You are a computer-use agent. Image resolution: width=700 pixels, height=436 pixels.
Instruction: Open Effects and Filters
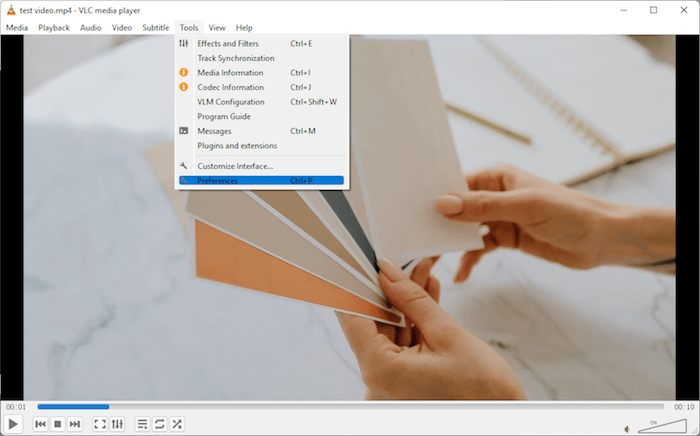(229, 44)
